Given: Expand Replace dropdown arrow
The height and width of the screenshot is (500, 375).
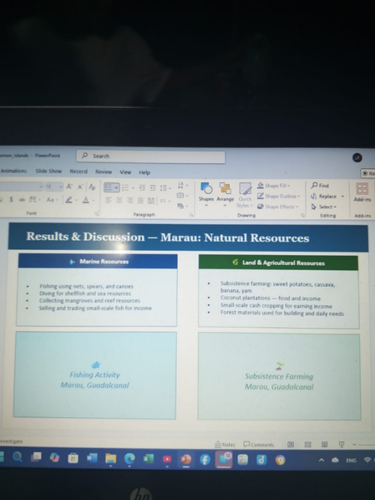Looking at the screenshot, I should pyautogui.click(x=342, y=196).
